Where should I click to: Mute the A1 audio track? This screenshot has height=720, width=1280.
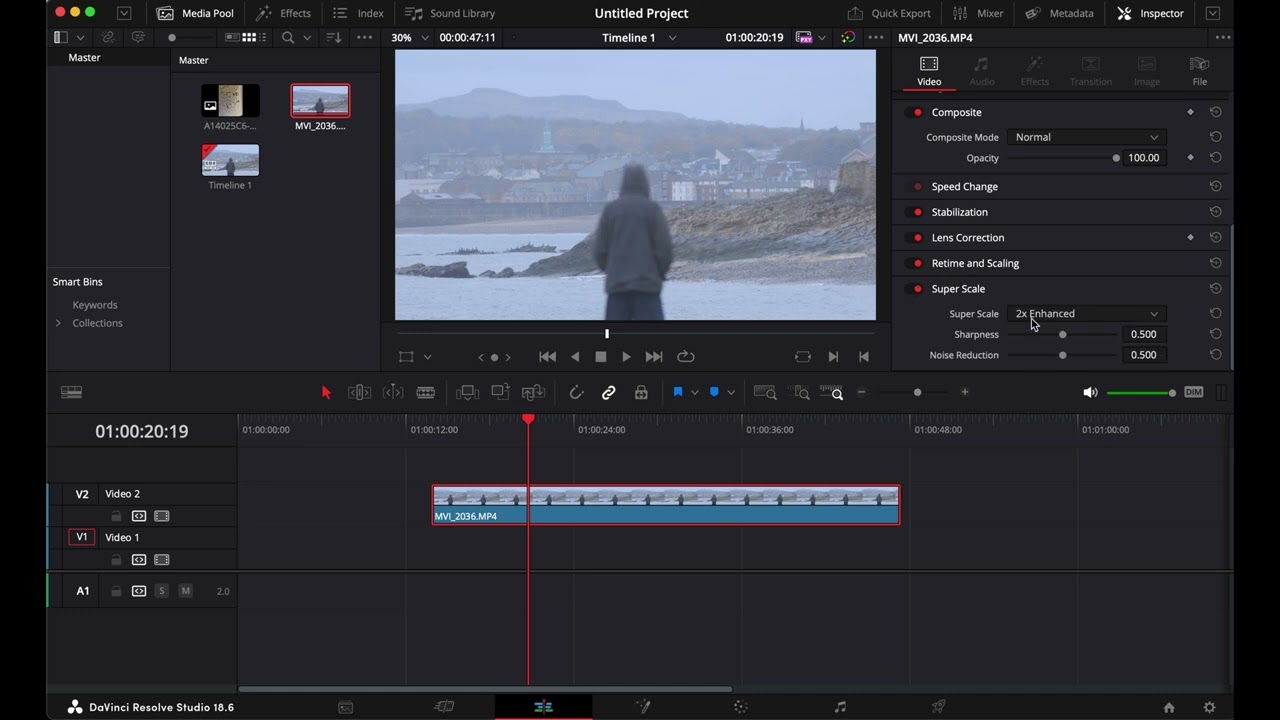(x=185, y=591)
